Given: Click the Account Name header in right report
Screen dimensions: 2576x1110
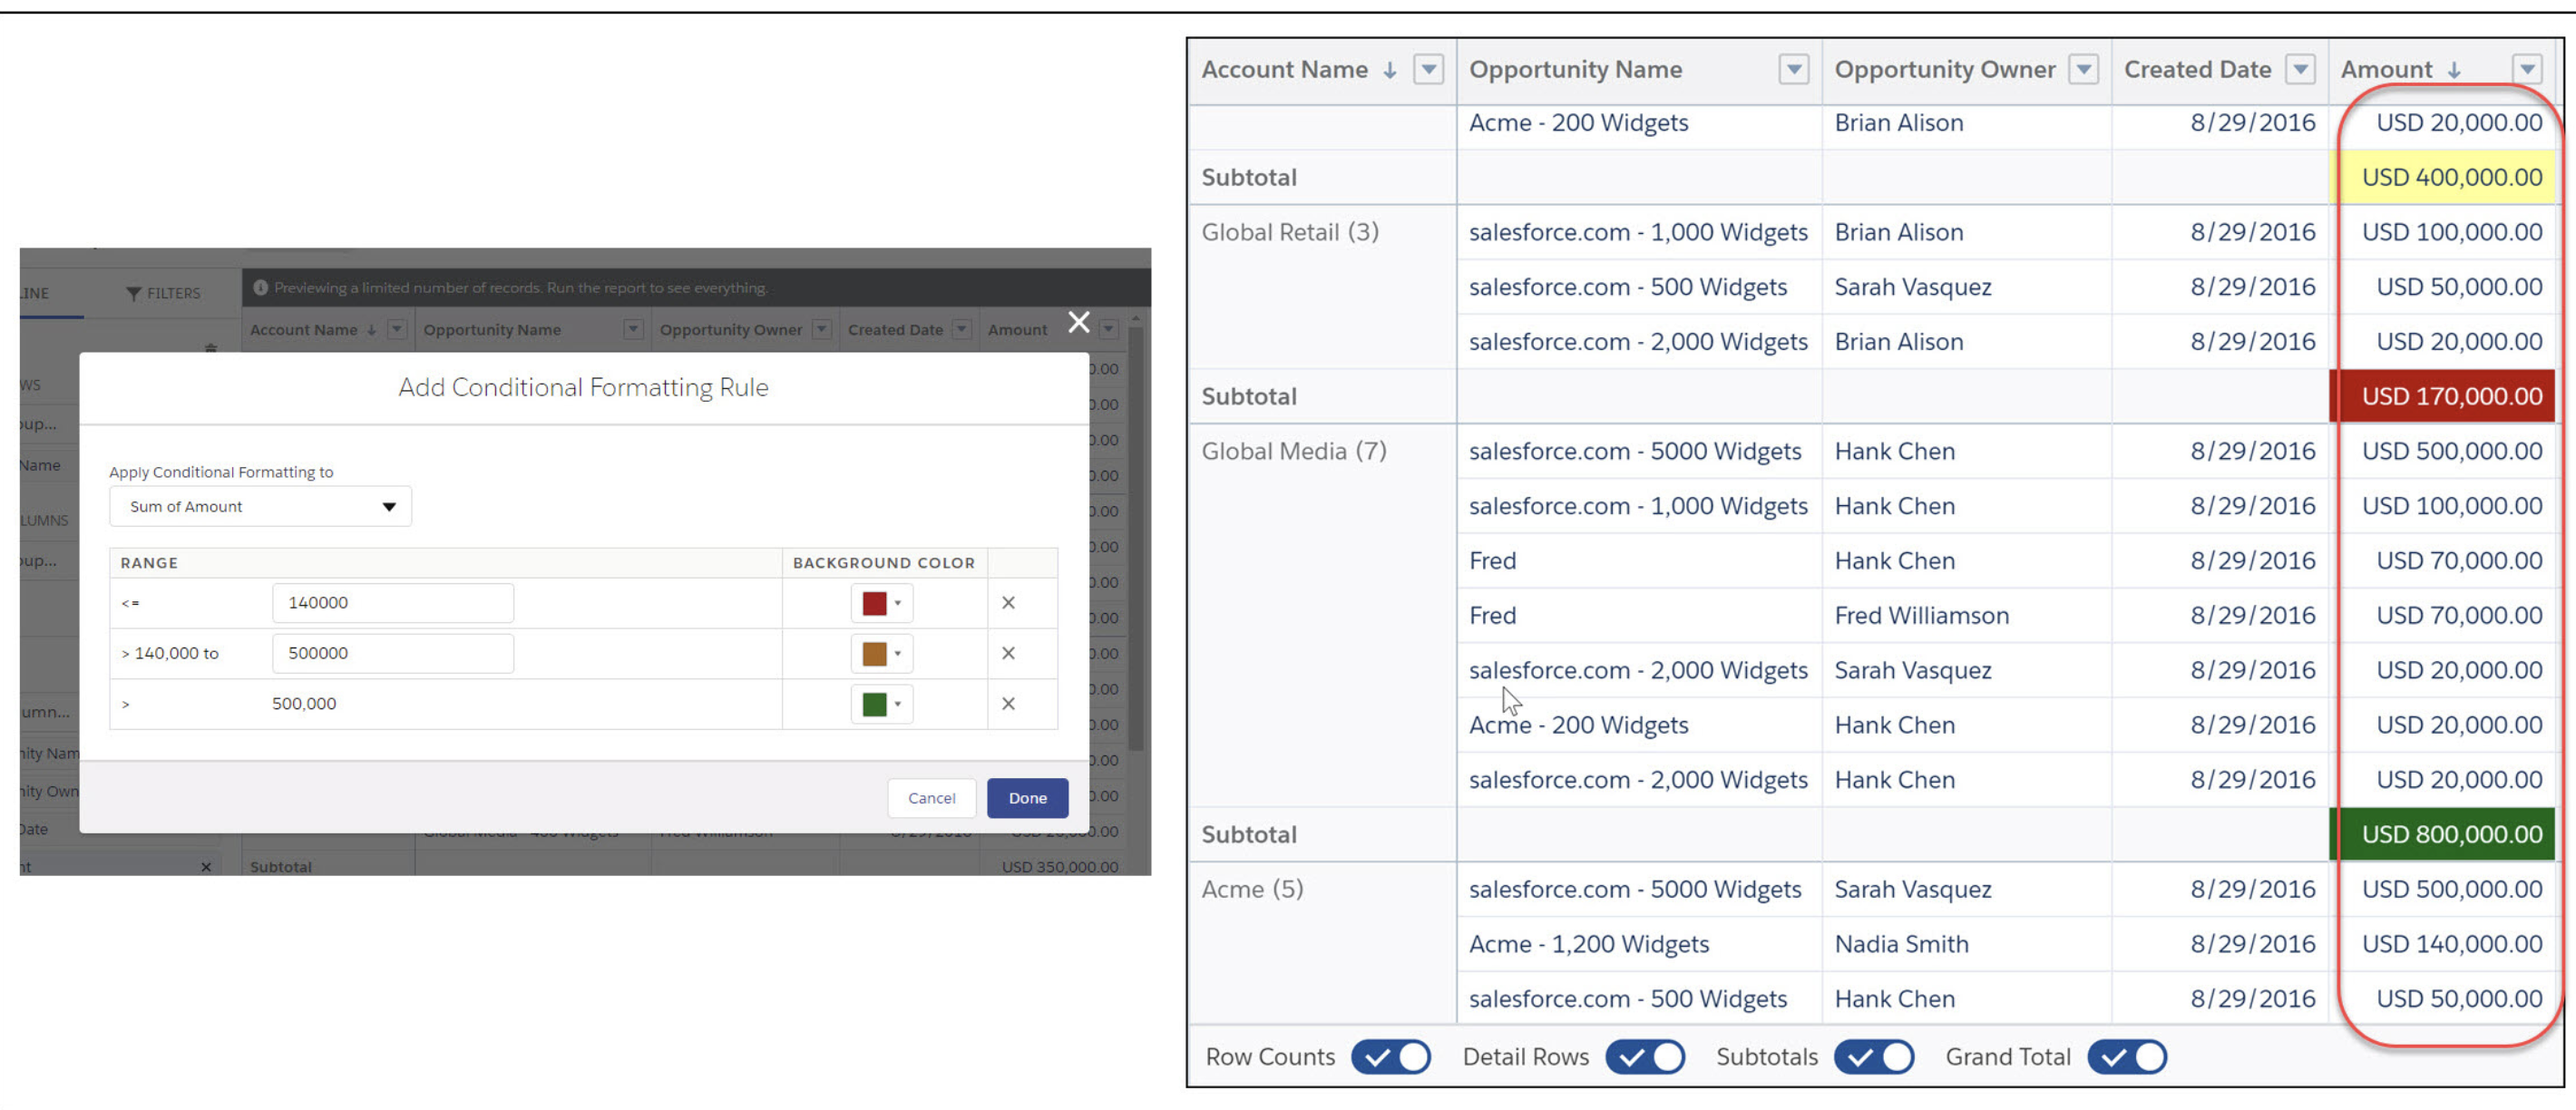Looking at the screenshot, I should tap(1284, 70).
